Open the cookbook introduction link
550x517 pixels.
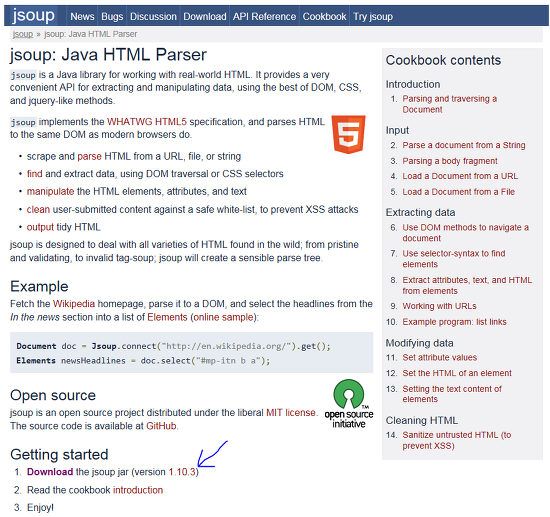coord(138,490)
